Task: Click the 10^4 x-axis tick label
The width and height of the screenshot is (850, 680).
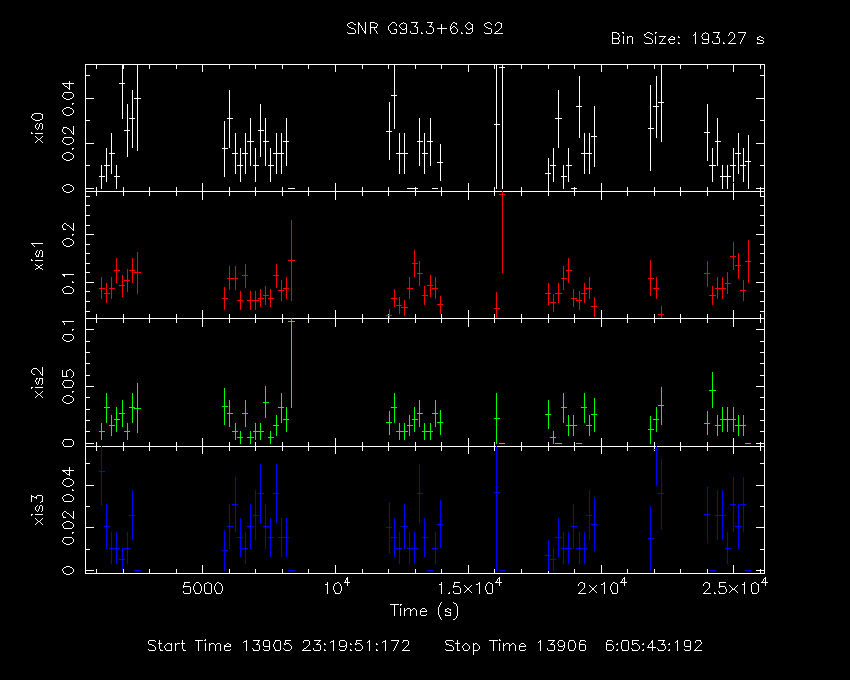Action: 336,587
